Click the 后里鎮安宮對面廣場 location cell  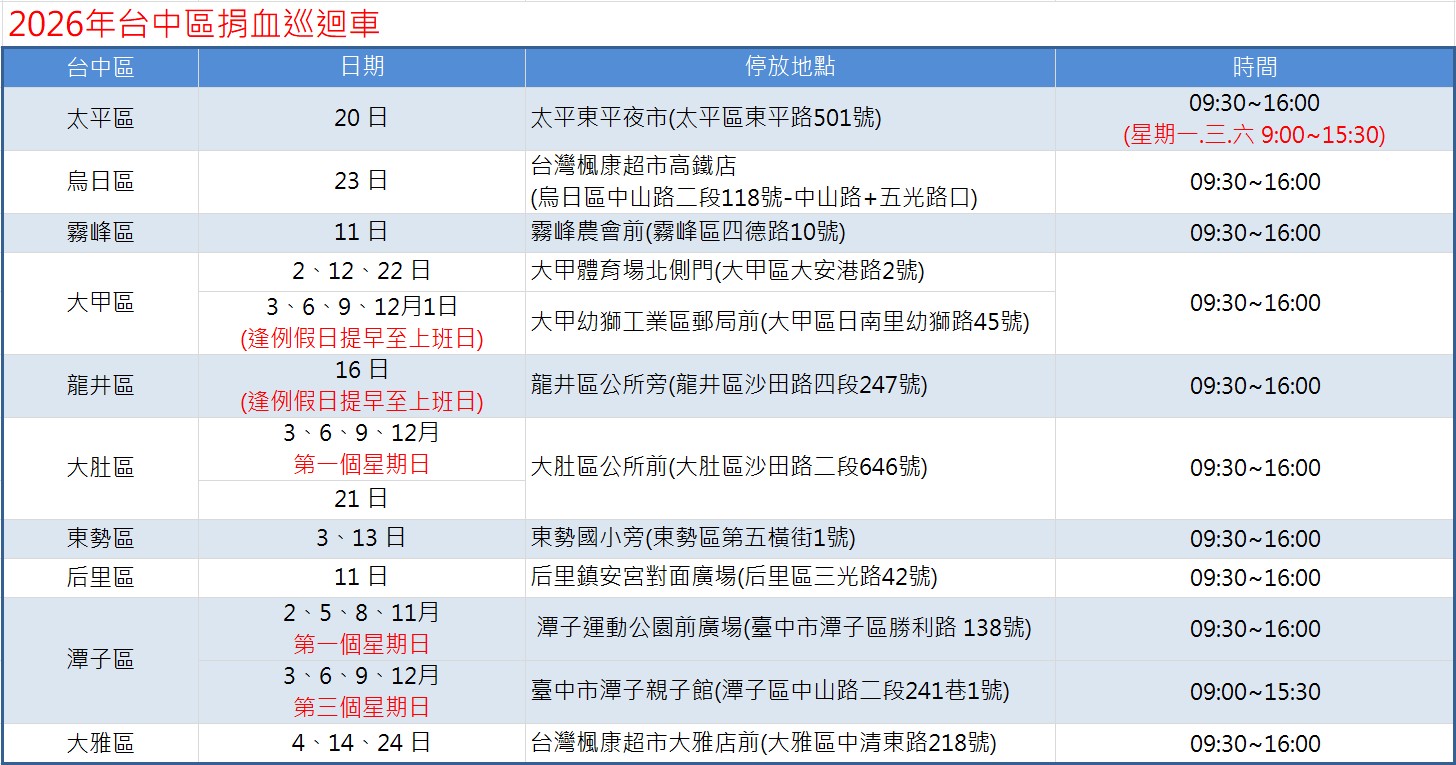pyautogui.click(x=734, y=578)
